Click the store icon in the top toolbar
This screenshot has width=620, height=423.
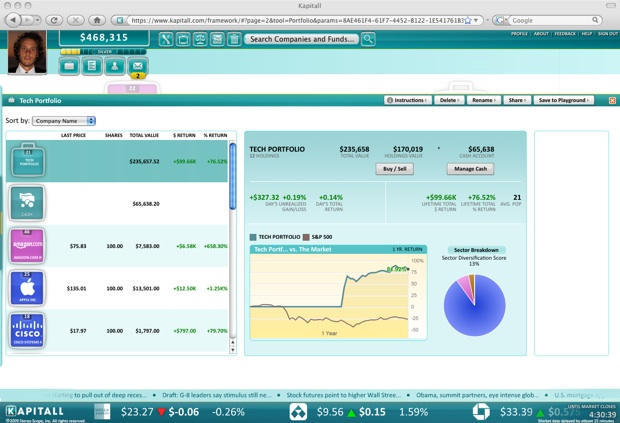click(217, 39)
